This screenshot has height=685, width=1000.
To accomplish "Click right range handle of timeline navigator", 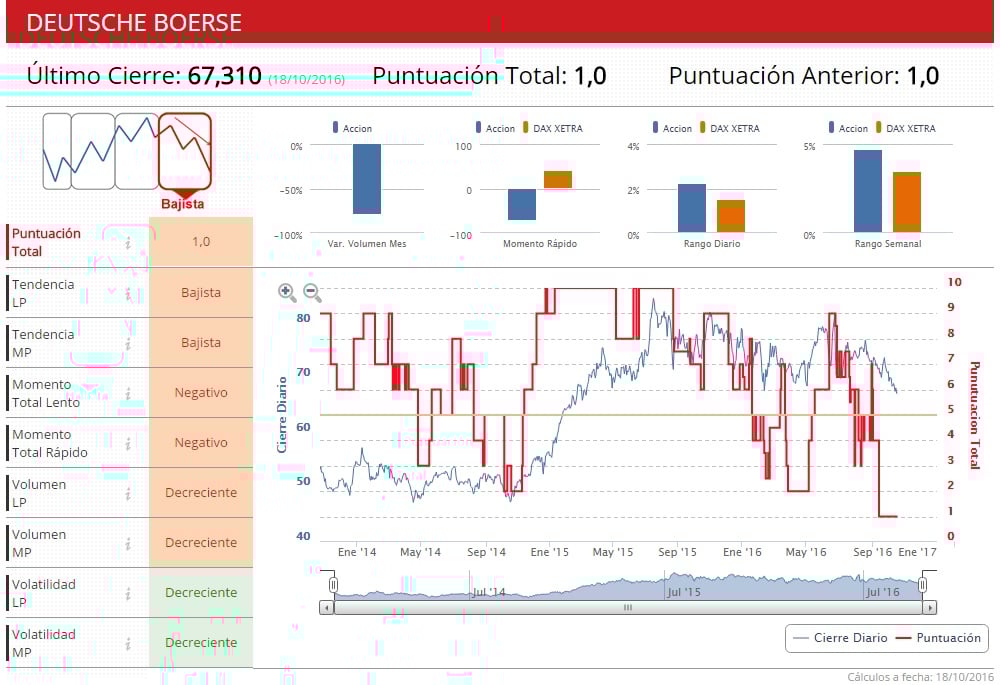I will [x=922, y=585].
